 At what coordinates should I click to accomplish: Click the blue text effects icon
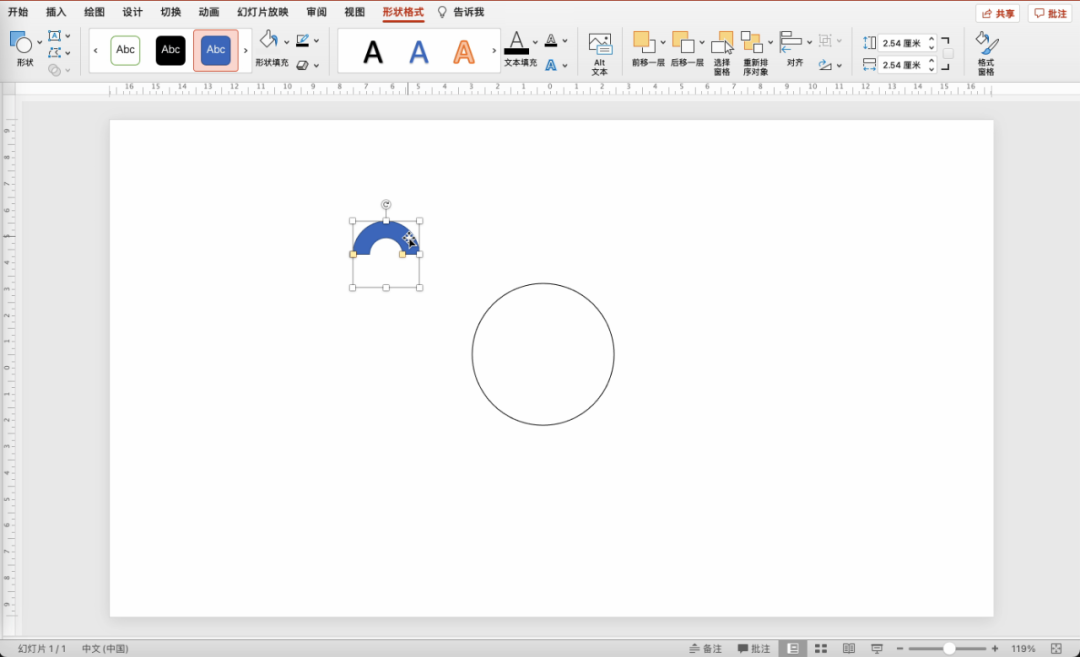(551, 65)
